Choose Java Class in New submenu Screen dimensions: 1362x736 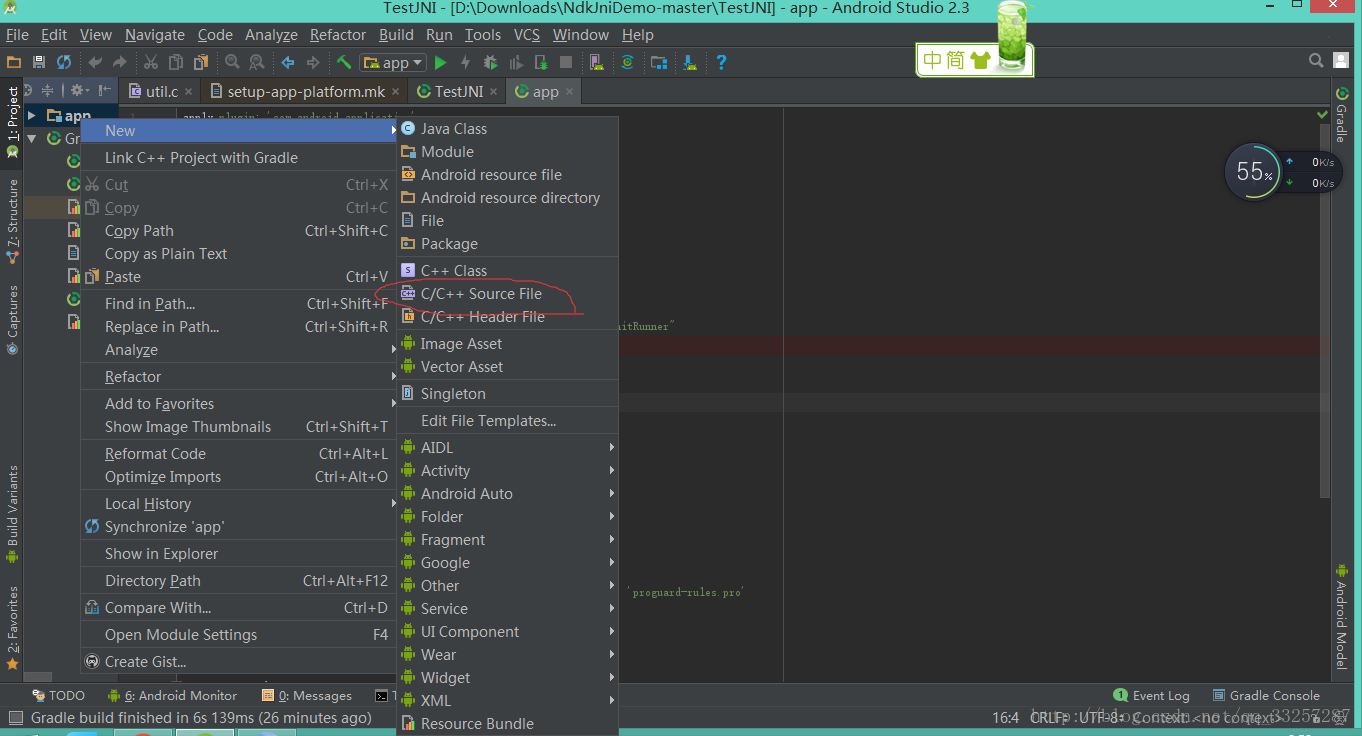[508, 129]
